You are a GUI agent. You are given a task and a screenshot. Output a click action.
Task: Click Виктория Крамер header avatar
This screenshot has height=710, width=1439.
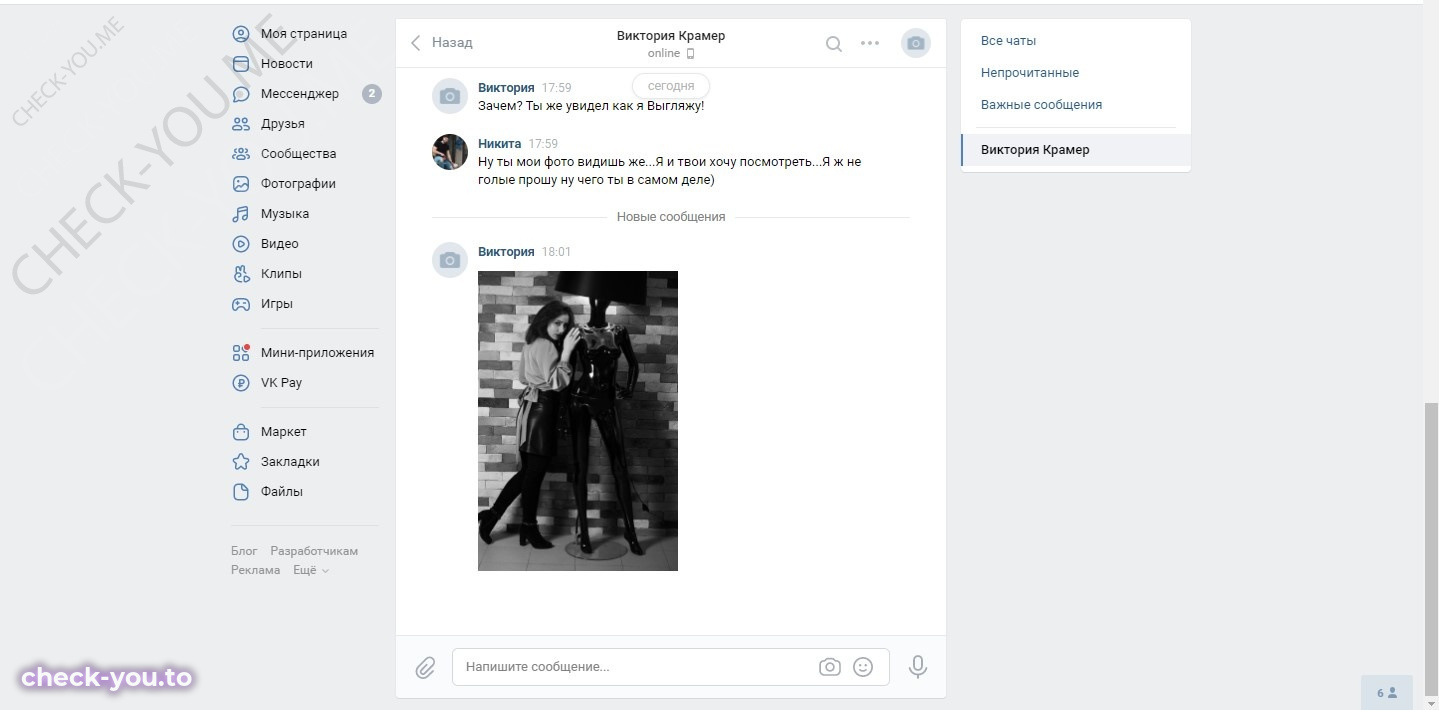(x=916, y=43)
